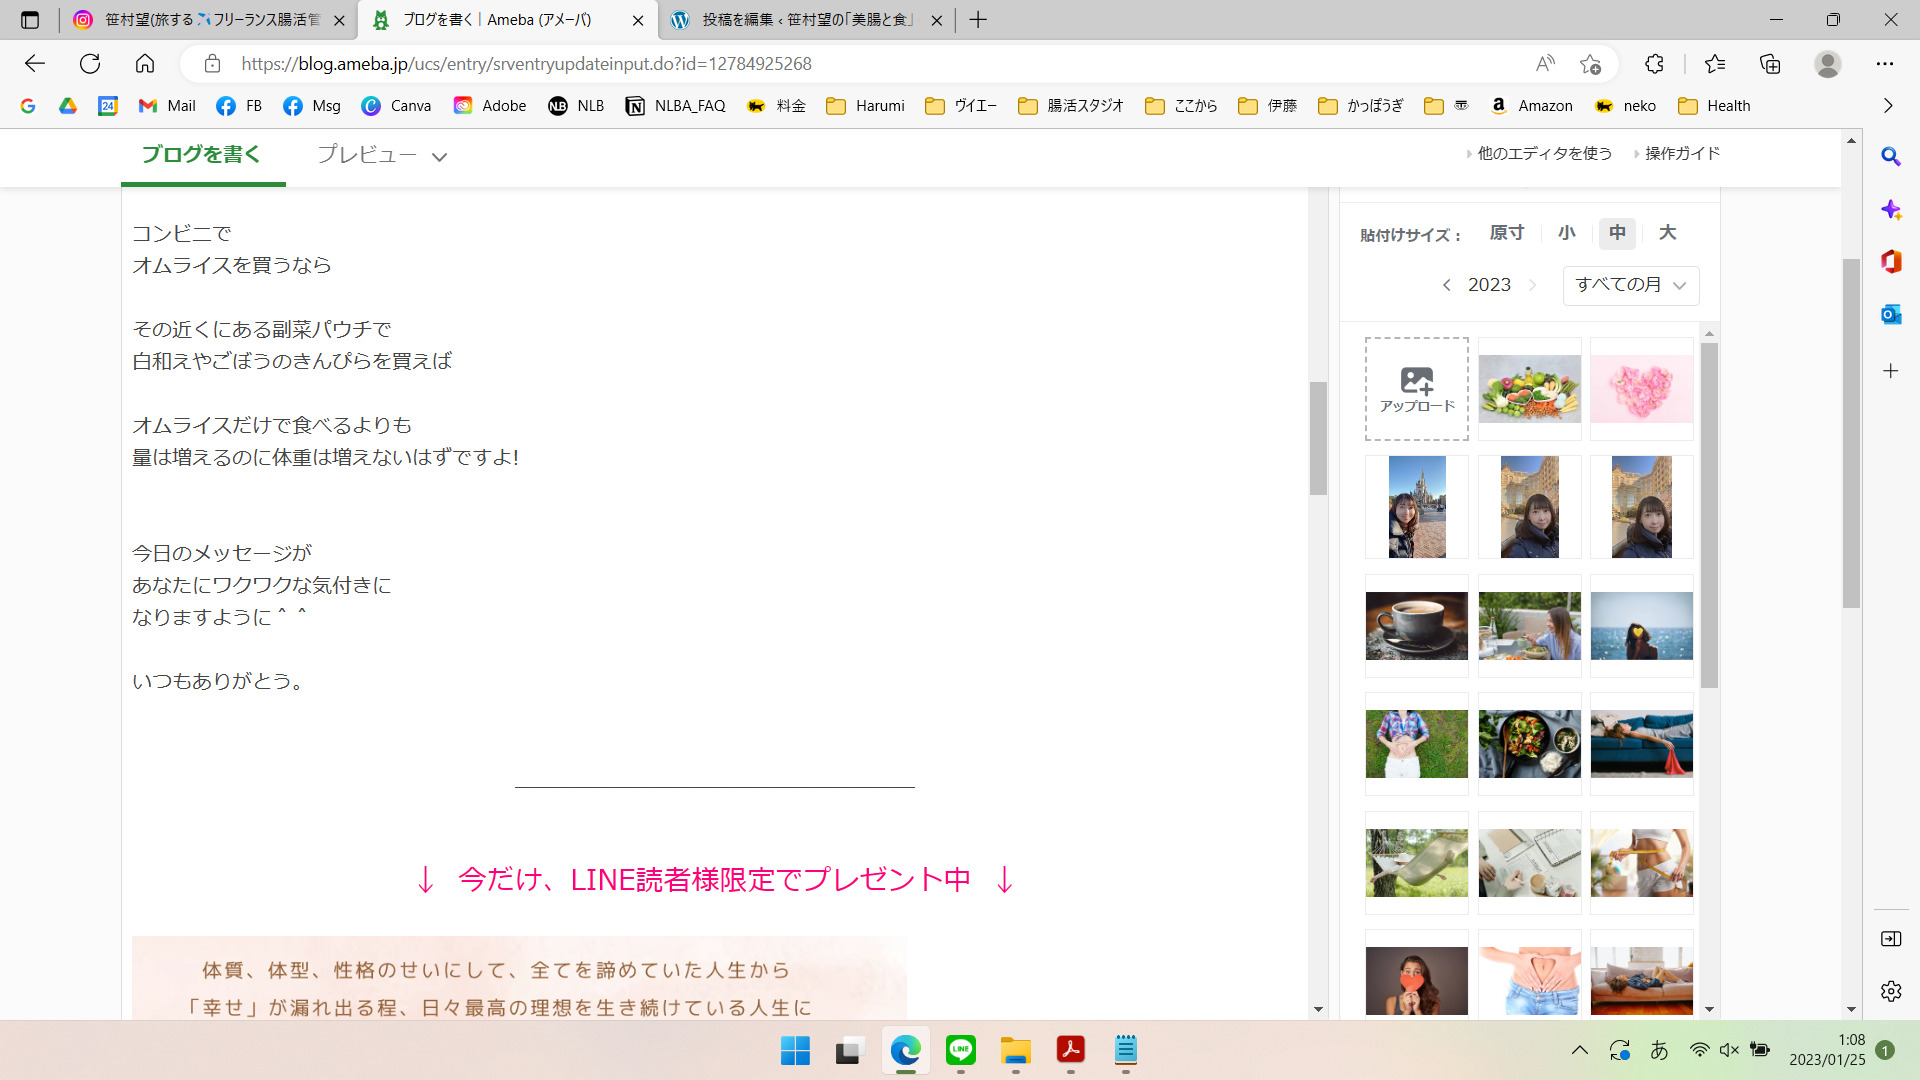The height and width of the screenshot is (1080, 1920).
Task: Open the Harumi bookmark folder
Action: [866, 106]
